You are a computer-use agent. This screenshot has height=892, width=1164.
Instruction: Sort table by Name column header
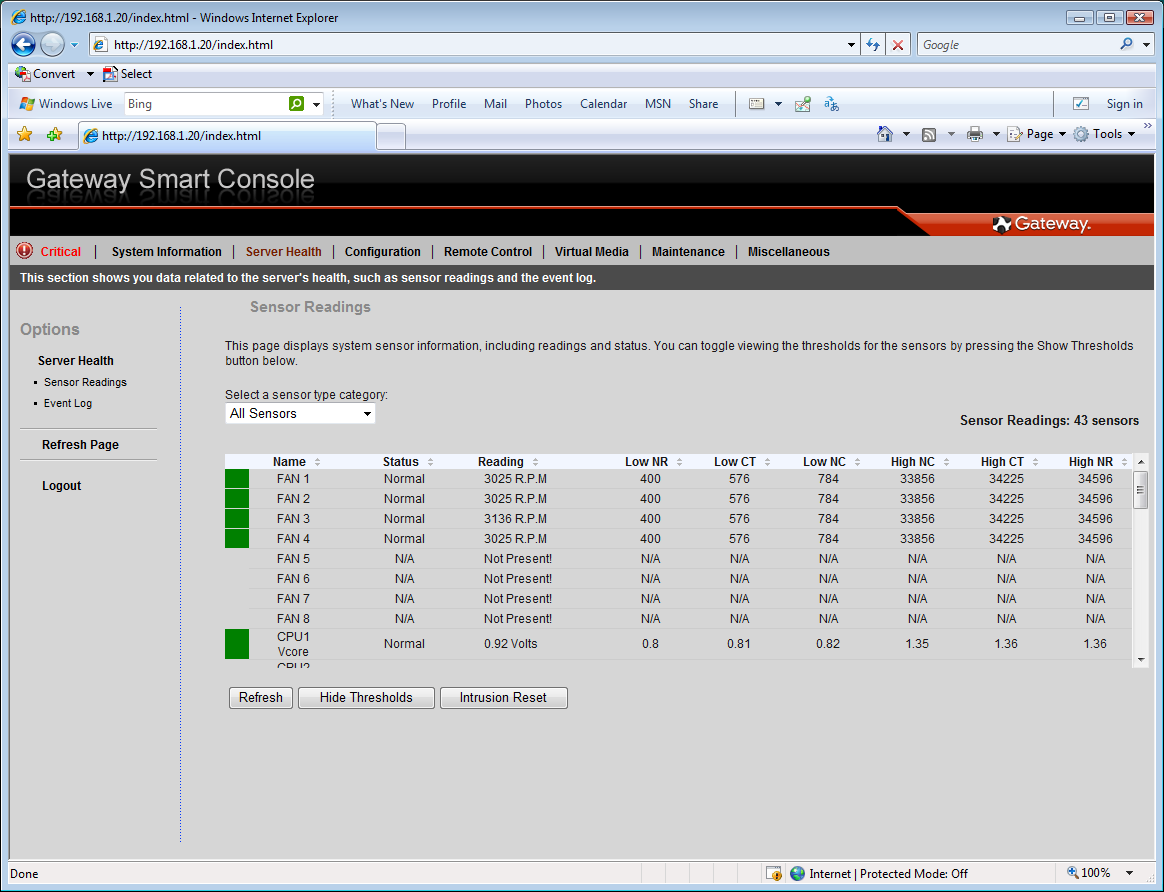click(290, 462)
